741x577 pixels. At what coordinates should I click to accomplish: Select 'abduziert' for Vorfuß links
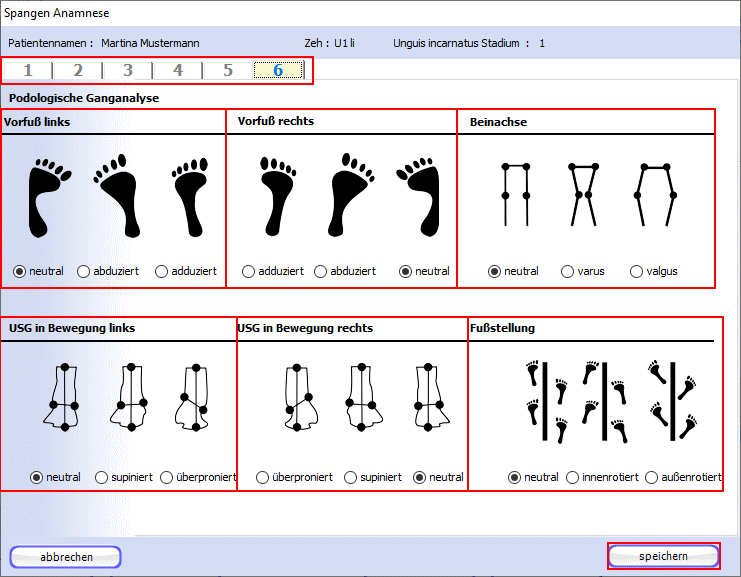coord(84,271)
